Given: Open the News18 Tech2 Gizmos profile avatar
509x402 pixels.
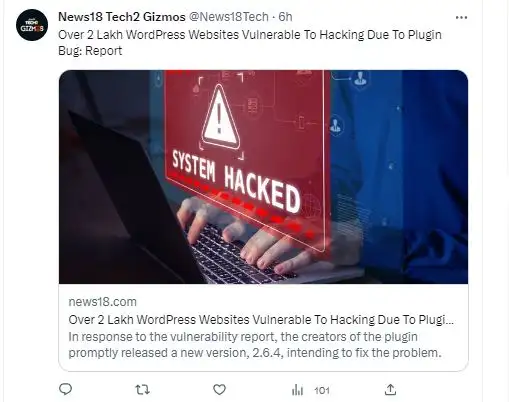Looking at the screenshot, I should click(32, 25).
